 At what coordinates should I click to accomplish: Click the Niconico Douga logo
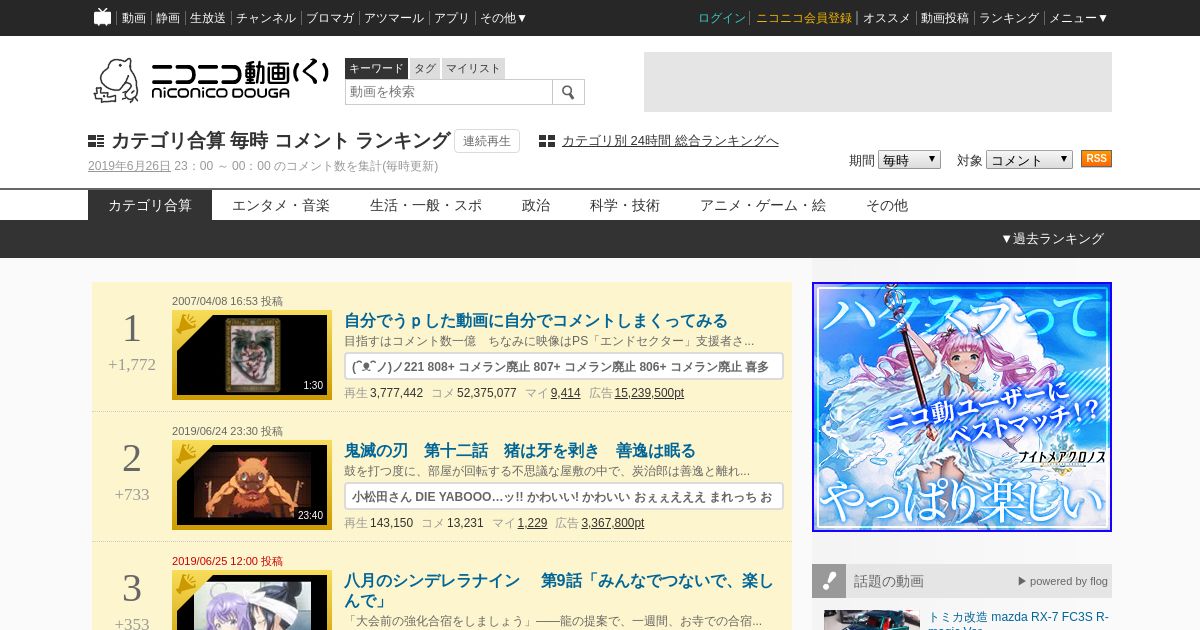211,80
